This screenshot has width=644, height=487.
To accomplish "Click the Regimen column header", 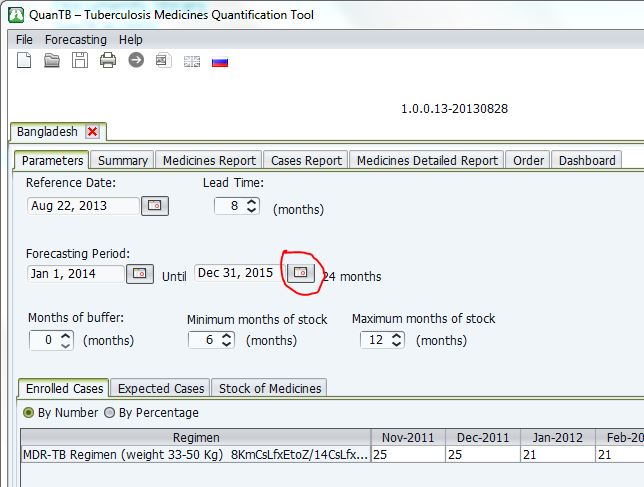I will coord(196,438).
